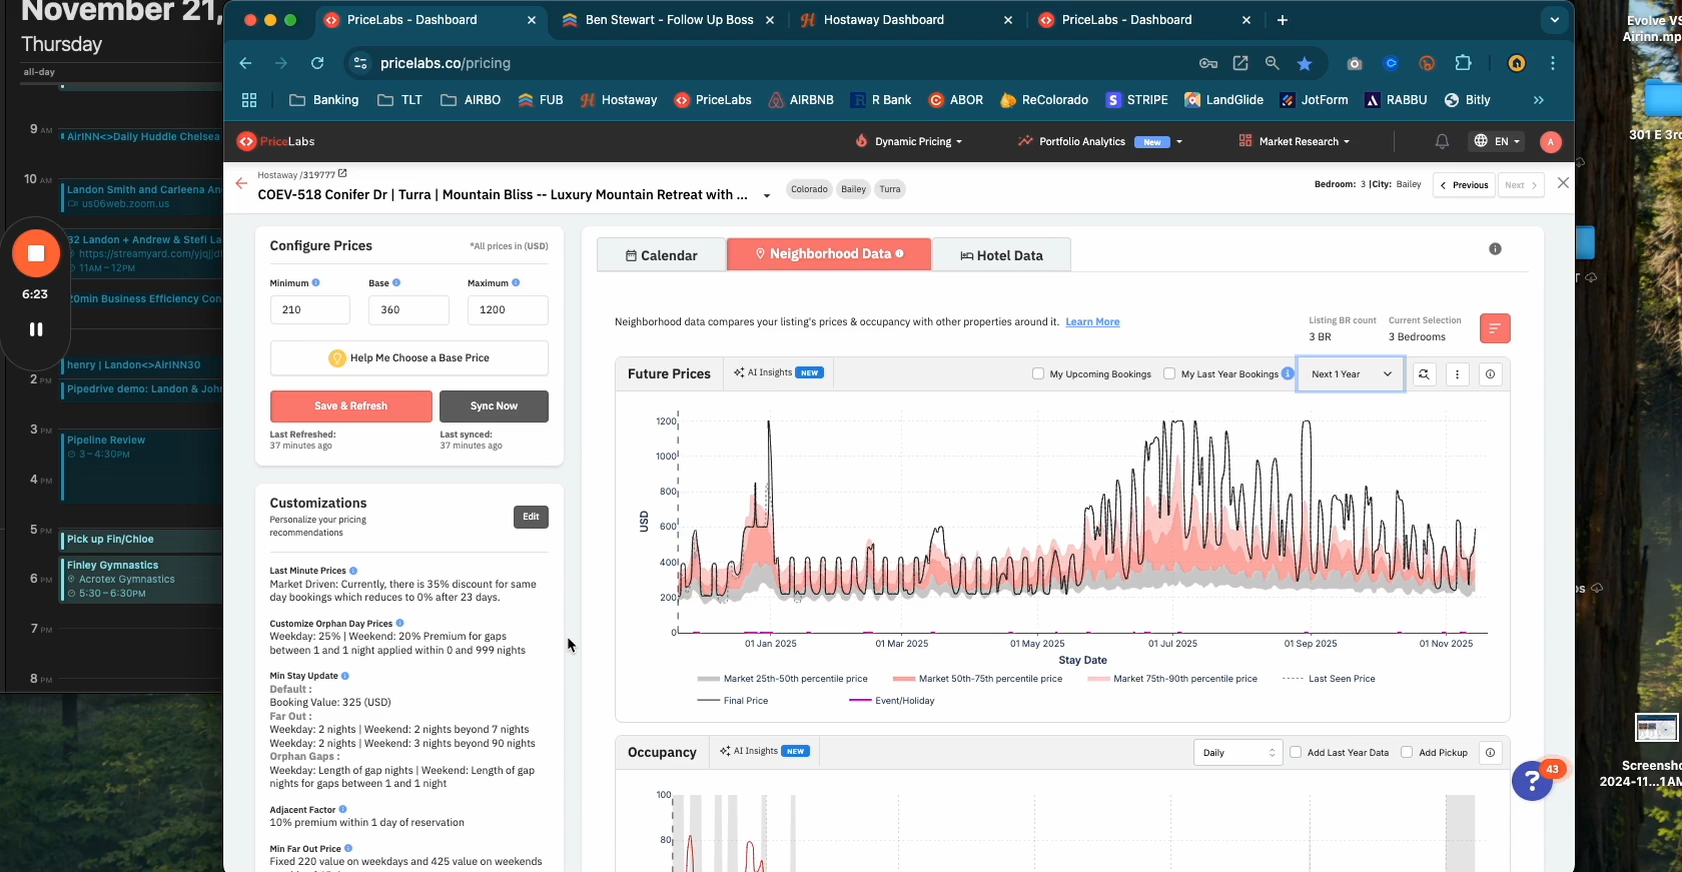Switch to the Hotel Data tab
1682x872 pixels.
1001,255
